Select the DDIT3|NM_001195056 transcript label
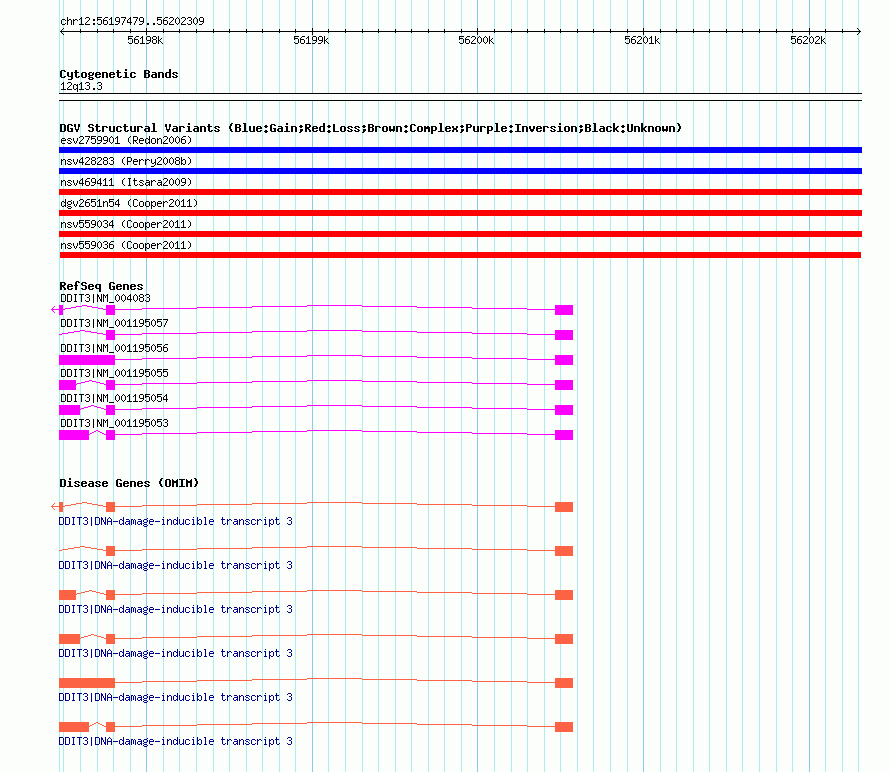 click(x=114, y=348)
